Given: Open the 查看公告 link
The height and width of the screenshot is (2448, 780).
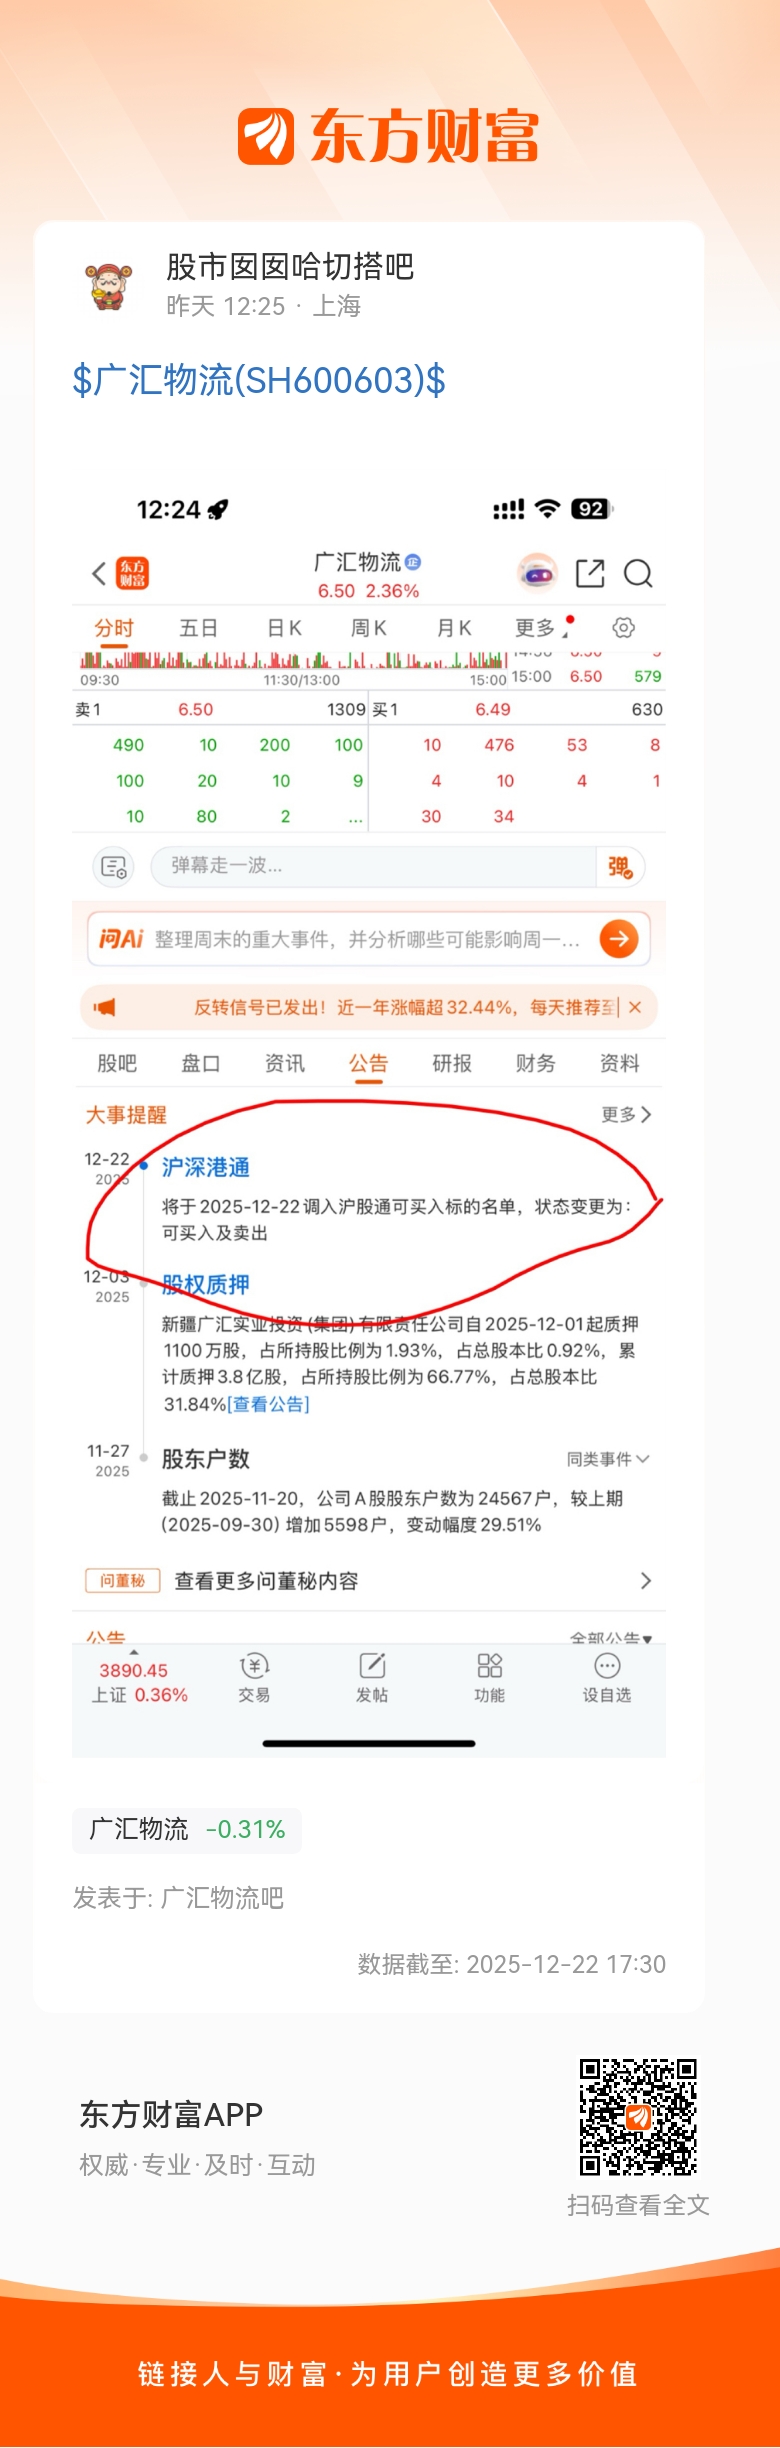Looking at the screenshot, I should click(x=269, y=1404).
